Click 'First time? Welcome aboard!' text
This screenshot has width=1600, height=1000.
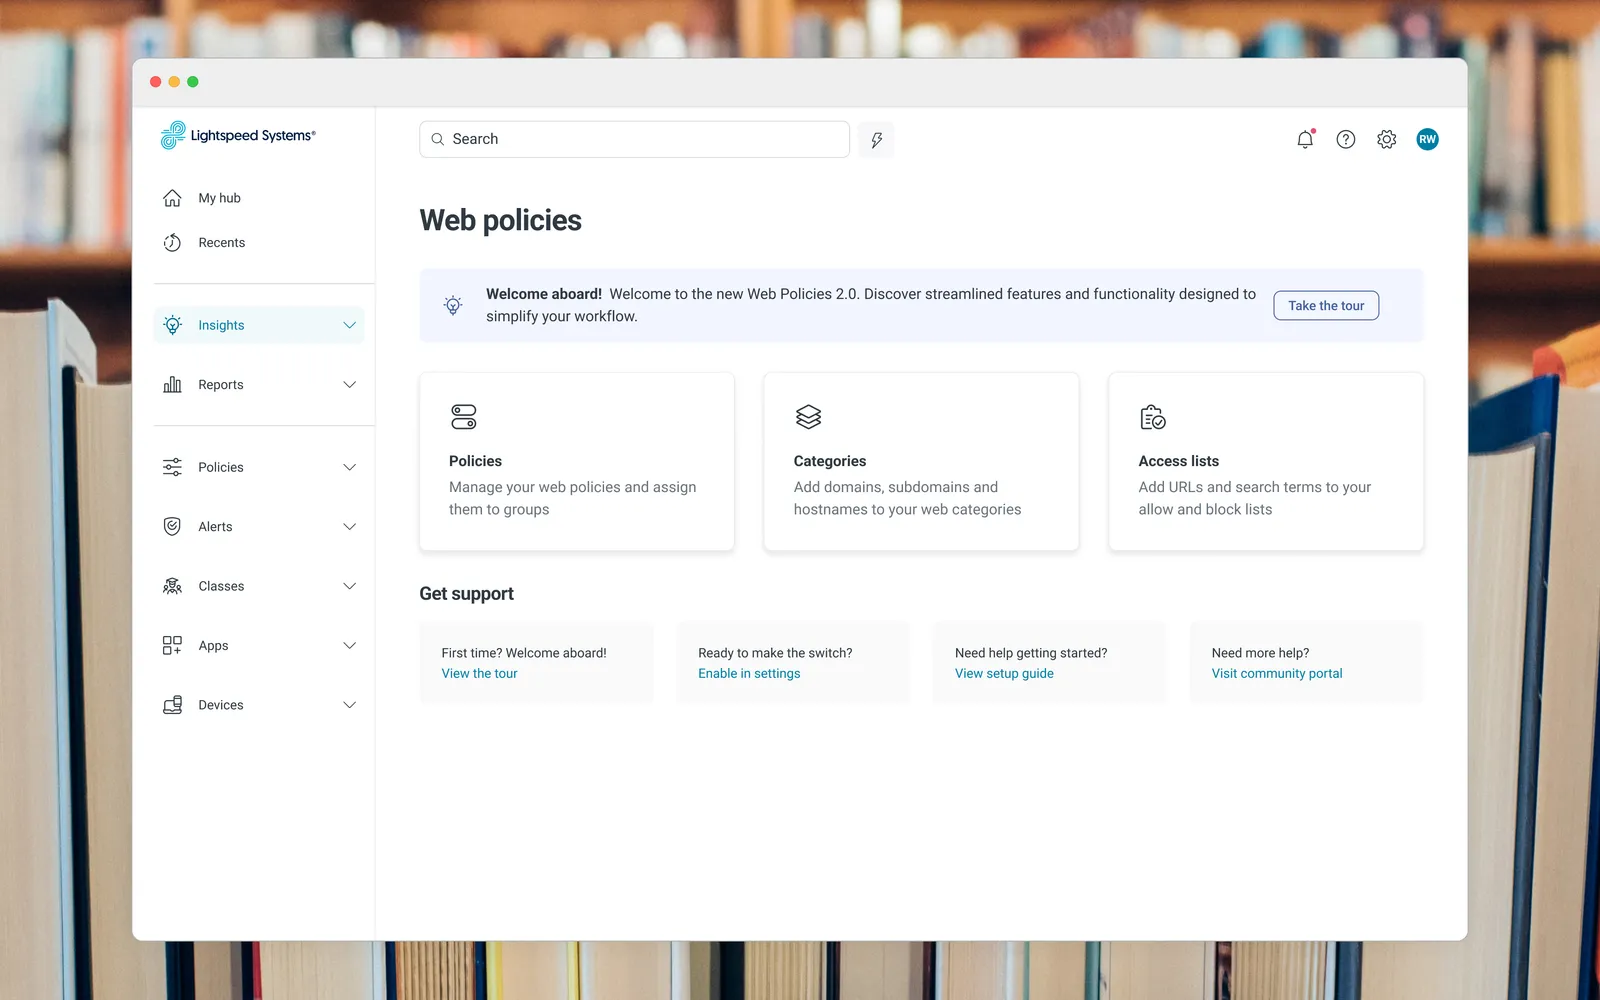click(x=524, y=653)
